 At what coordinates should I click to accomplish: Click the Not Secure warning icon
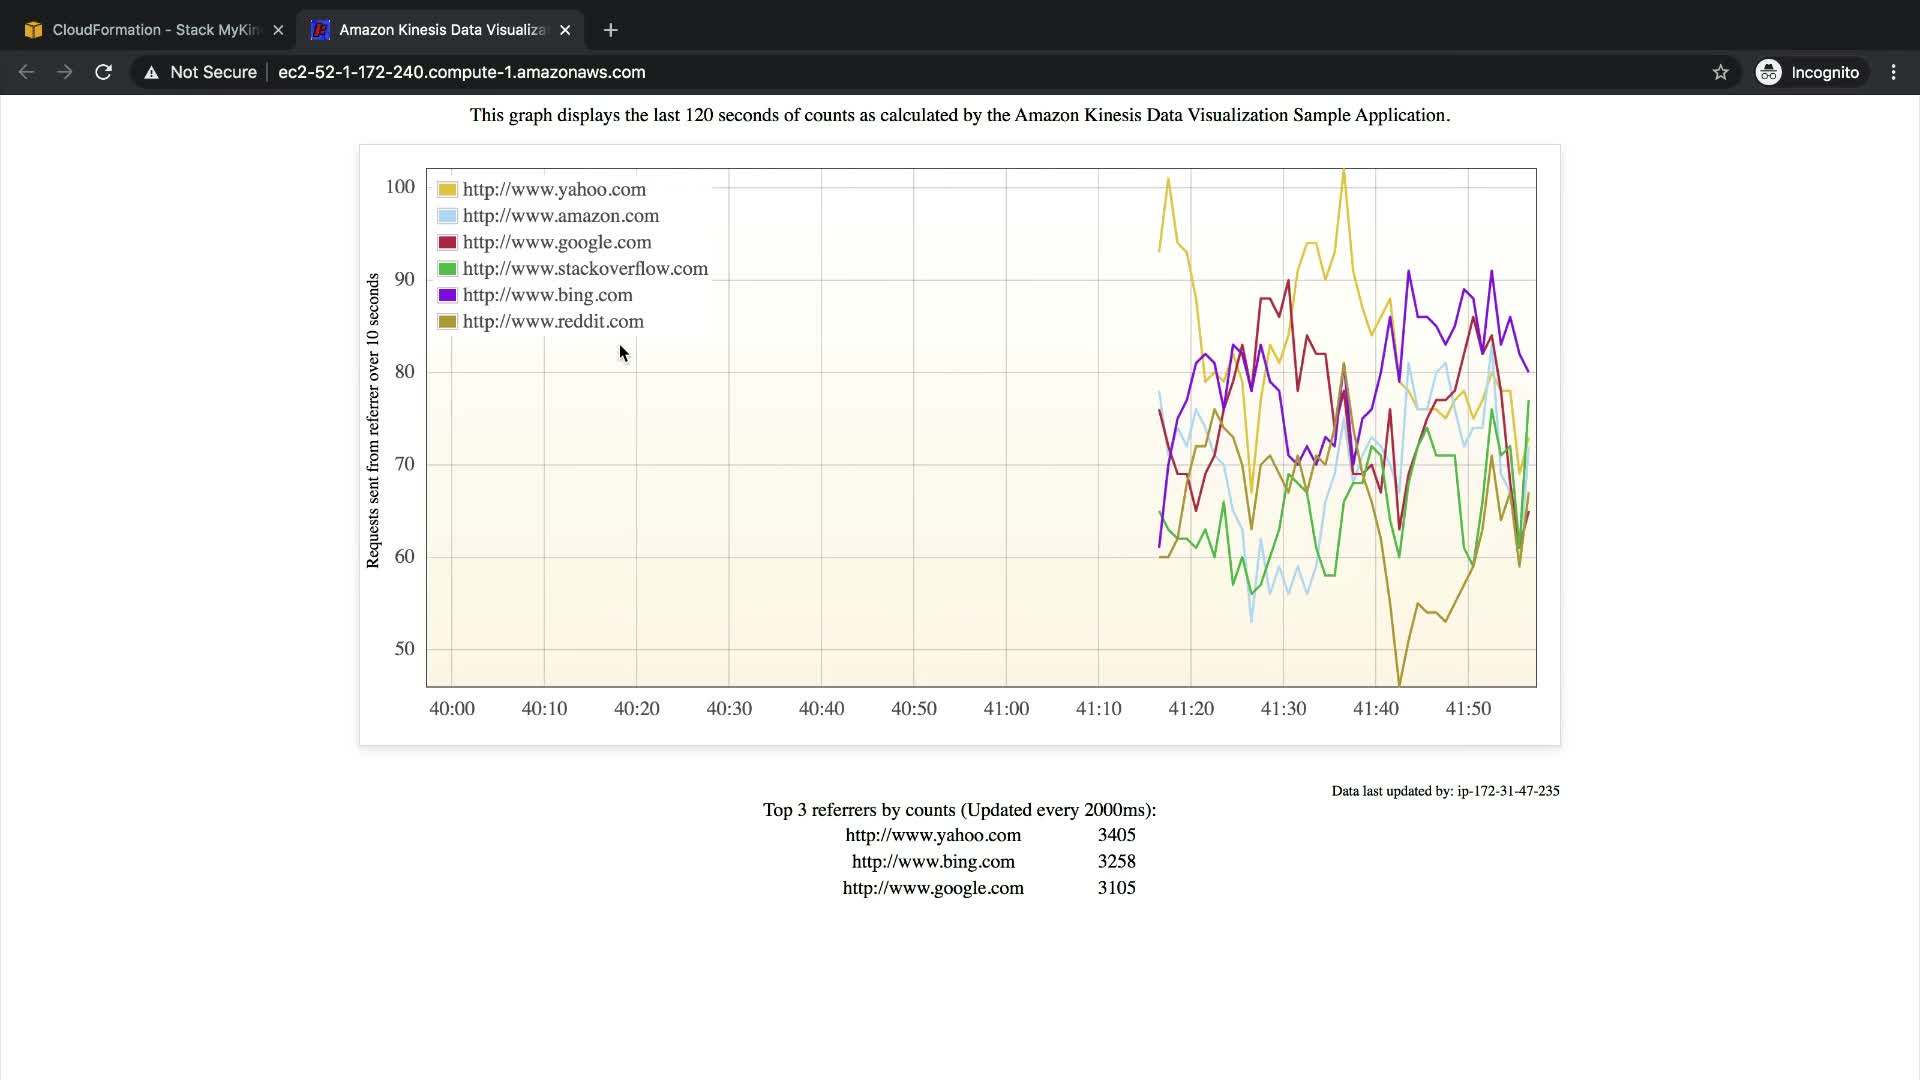coord(151,72)
